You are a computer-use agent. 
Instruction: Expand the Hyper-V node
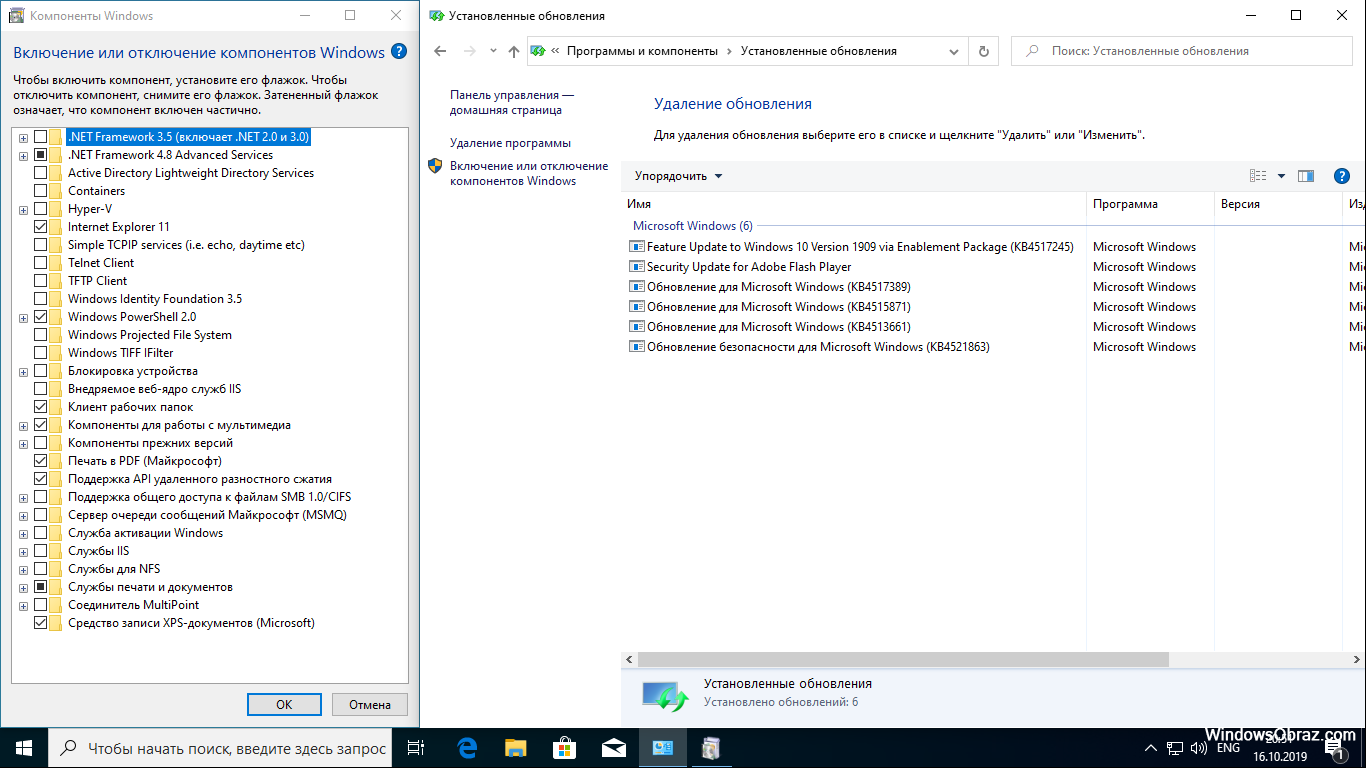pyautogui.click(x=23, y=209)
